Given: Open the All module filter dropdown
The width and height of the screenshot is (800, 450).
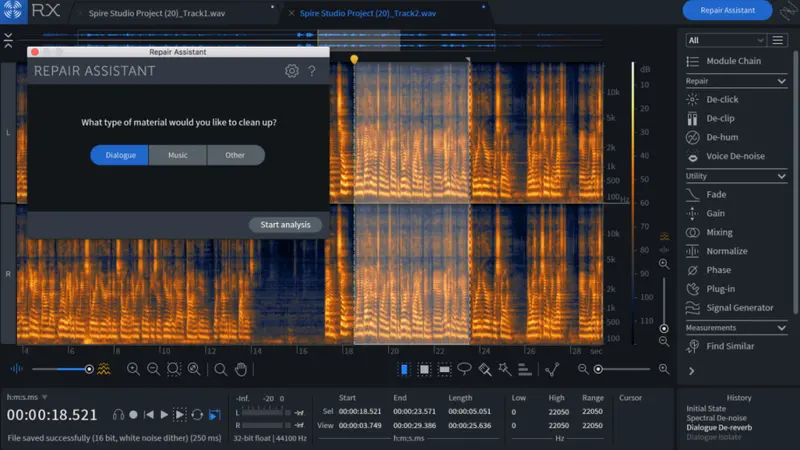Looking at the screenshot, I should click(x=725, y=40).
